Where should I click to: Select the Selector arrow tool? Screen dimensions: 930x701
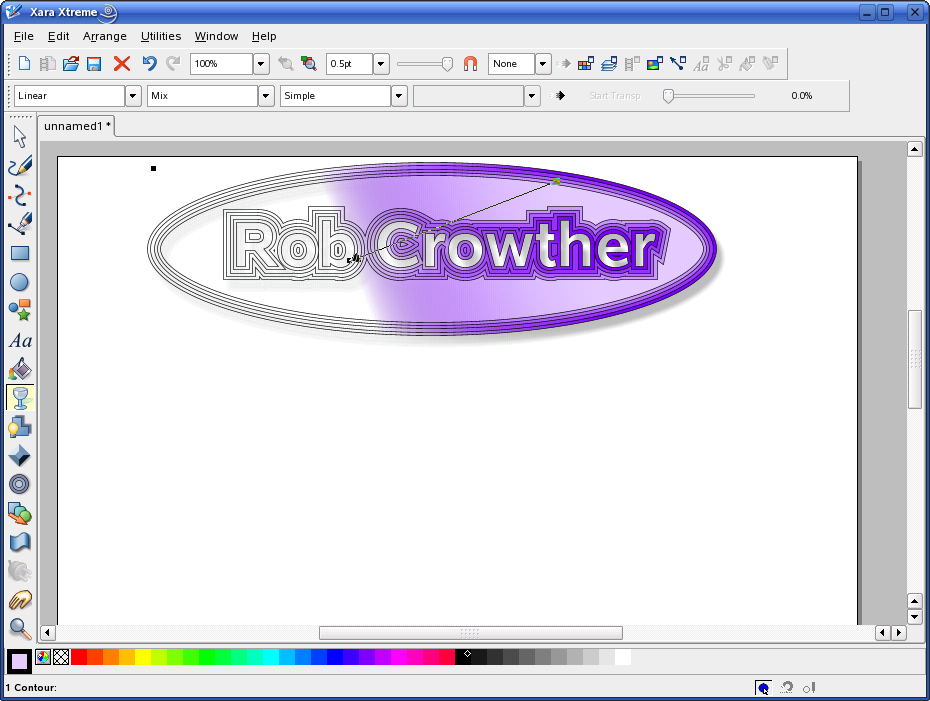click(x=20, y=137)
